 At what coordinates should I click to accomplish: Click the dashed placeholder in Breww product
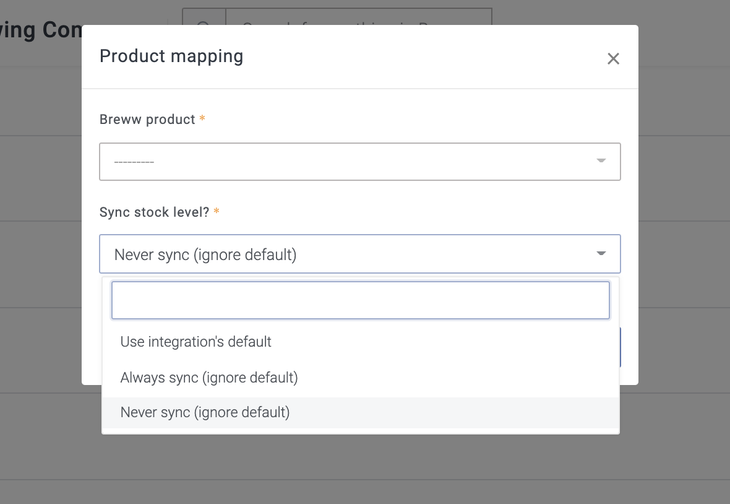tap(134, 162)
